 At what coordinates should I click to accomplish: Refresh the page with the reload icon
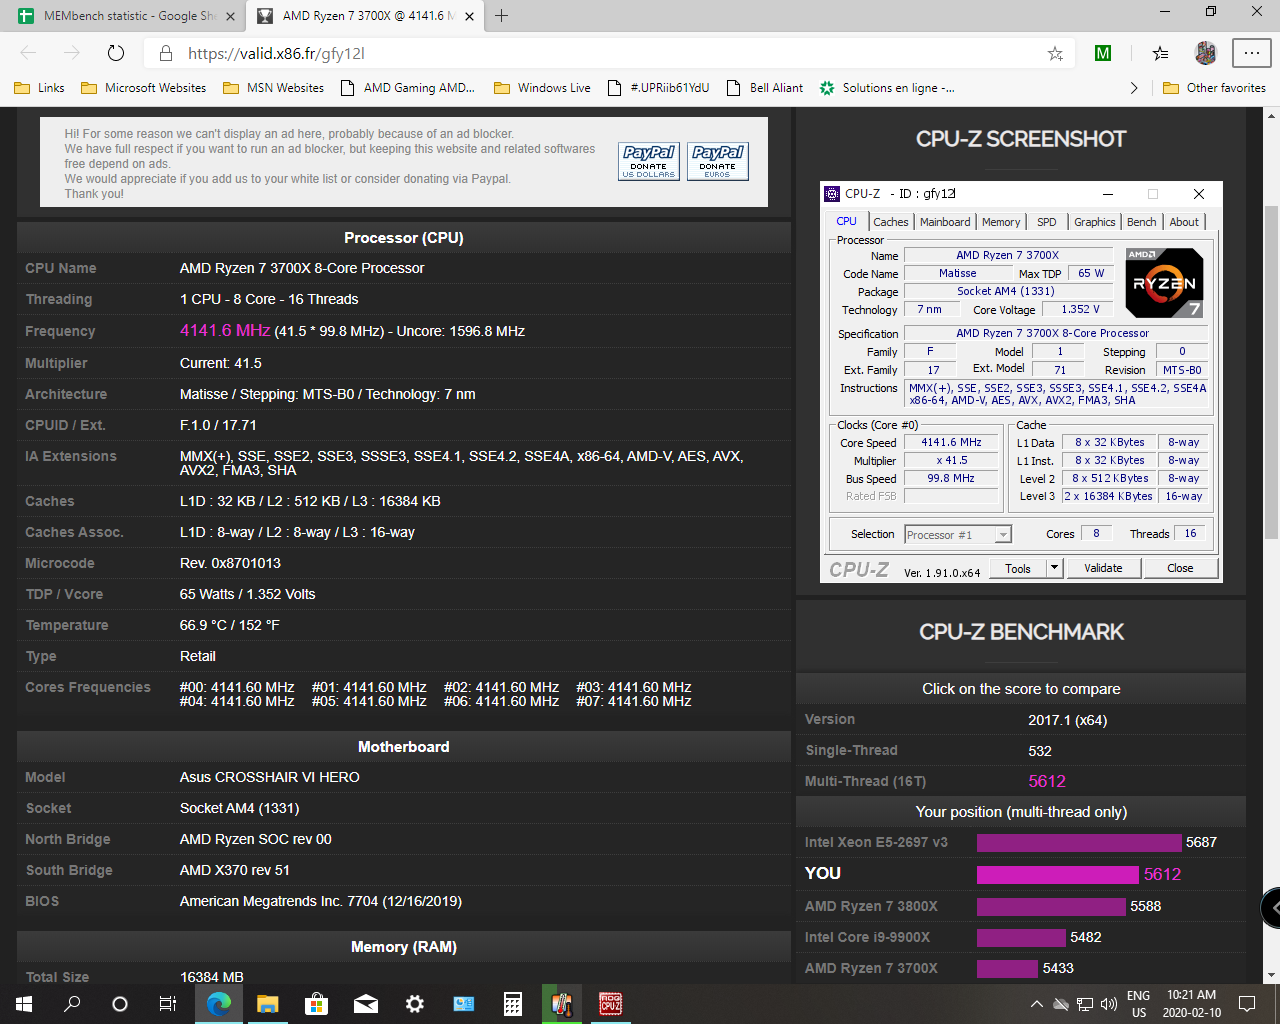116,53
